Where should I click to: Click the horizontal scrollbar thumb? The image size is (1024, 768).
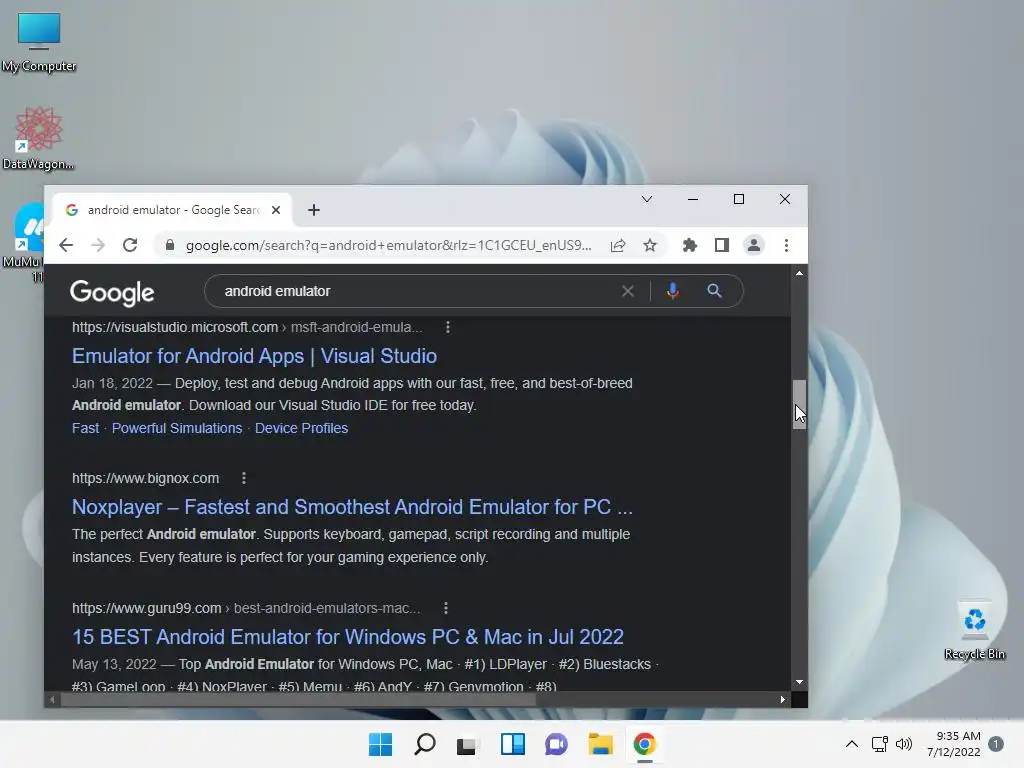pos(298,699)
